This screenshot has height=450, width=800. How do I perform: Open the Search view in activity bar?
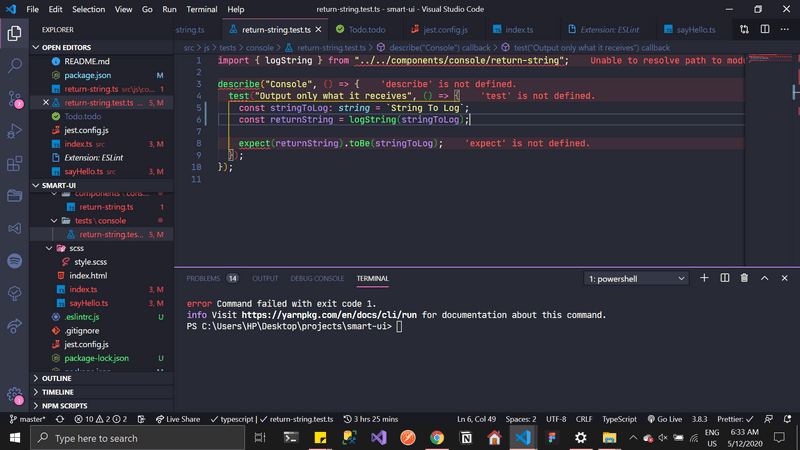coord(14,65)
